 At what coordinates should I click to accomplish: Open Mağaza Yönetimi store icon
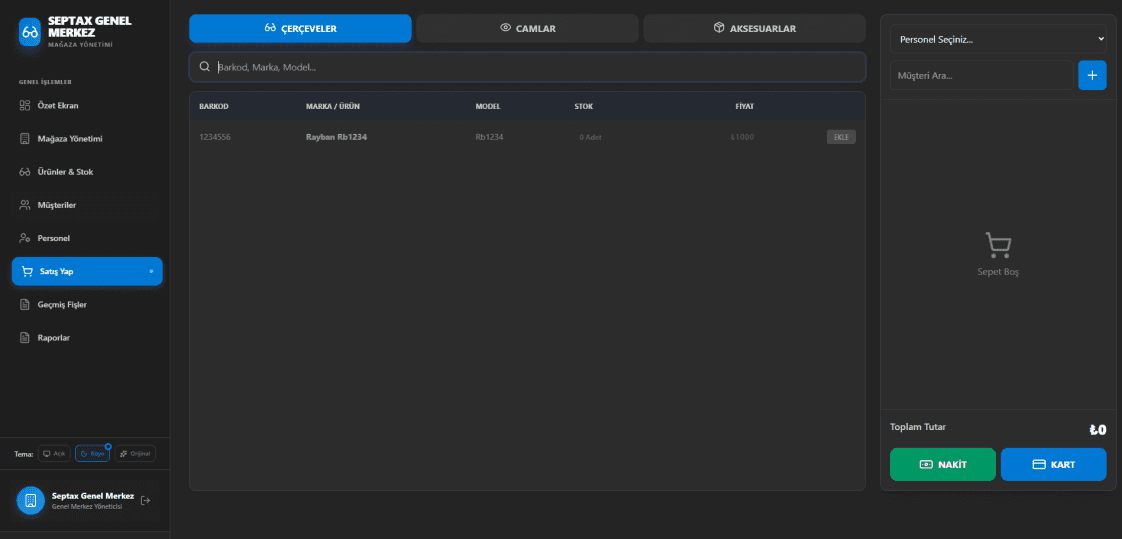click(24, 139)
